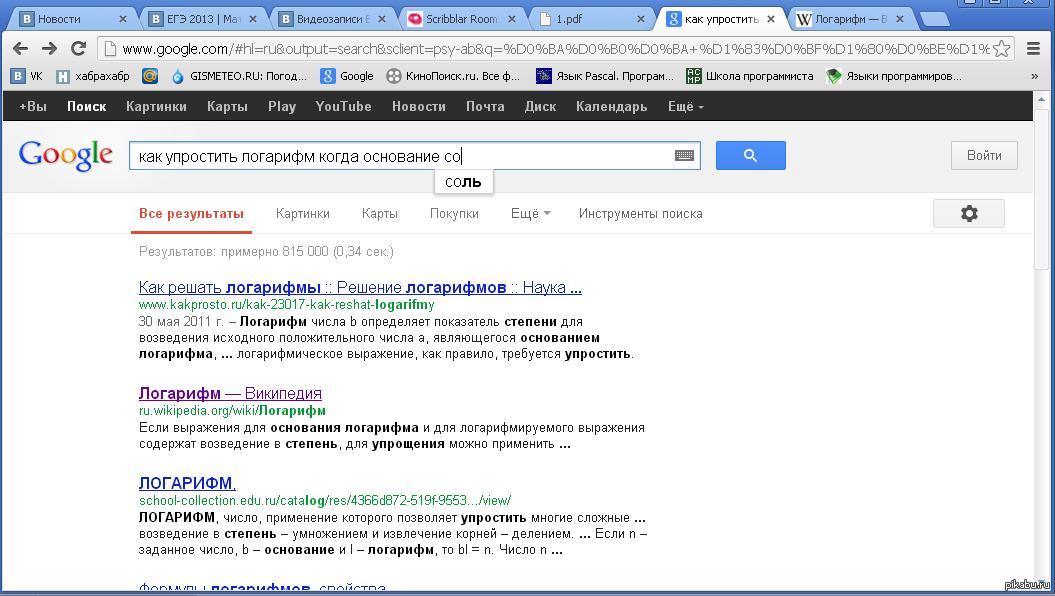
Task: Reload the page with the refresh icon
Action: [78, 48]
